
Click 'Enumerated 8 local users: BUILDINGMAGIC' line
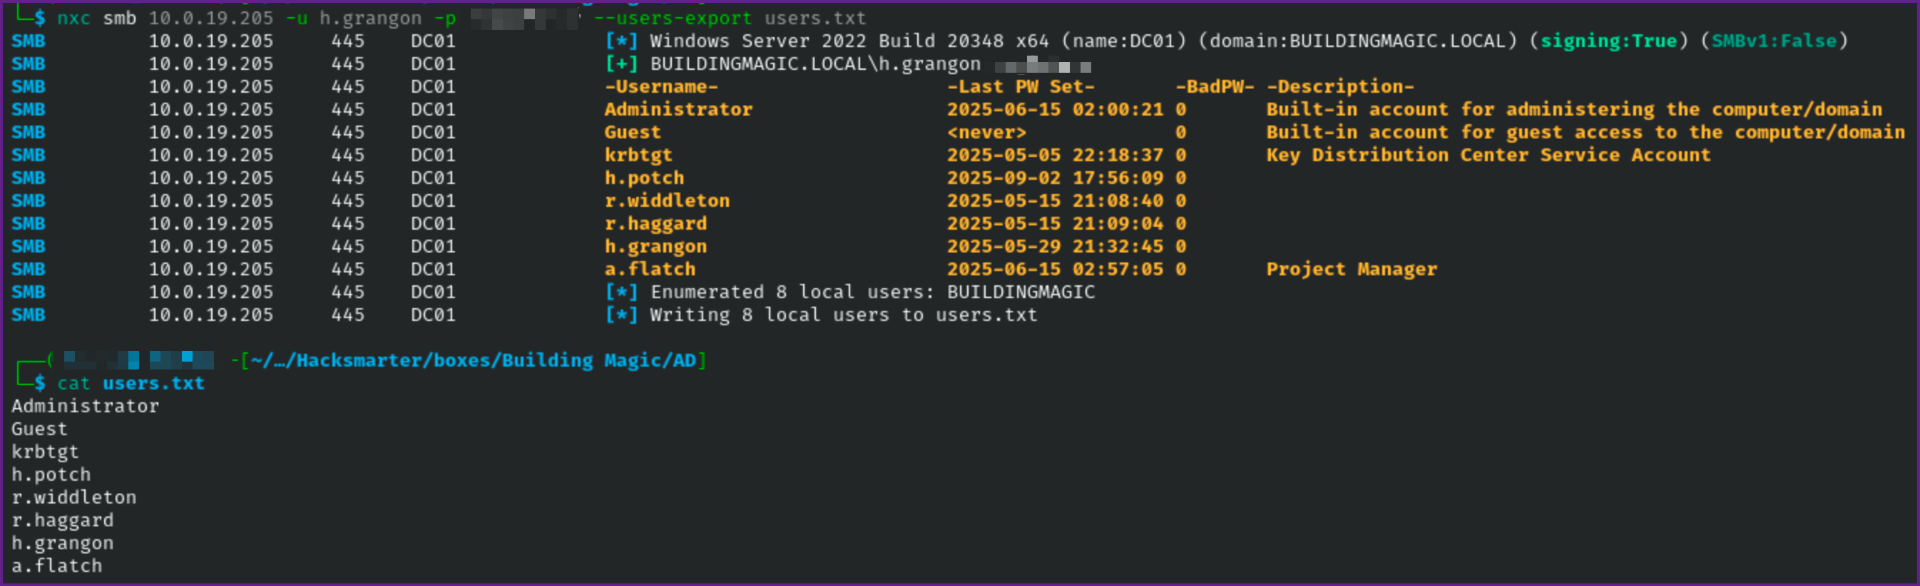tap(872, 292)
